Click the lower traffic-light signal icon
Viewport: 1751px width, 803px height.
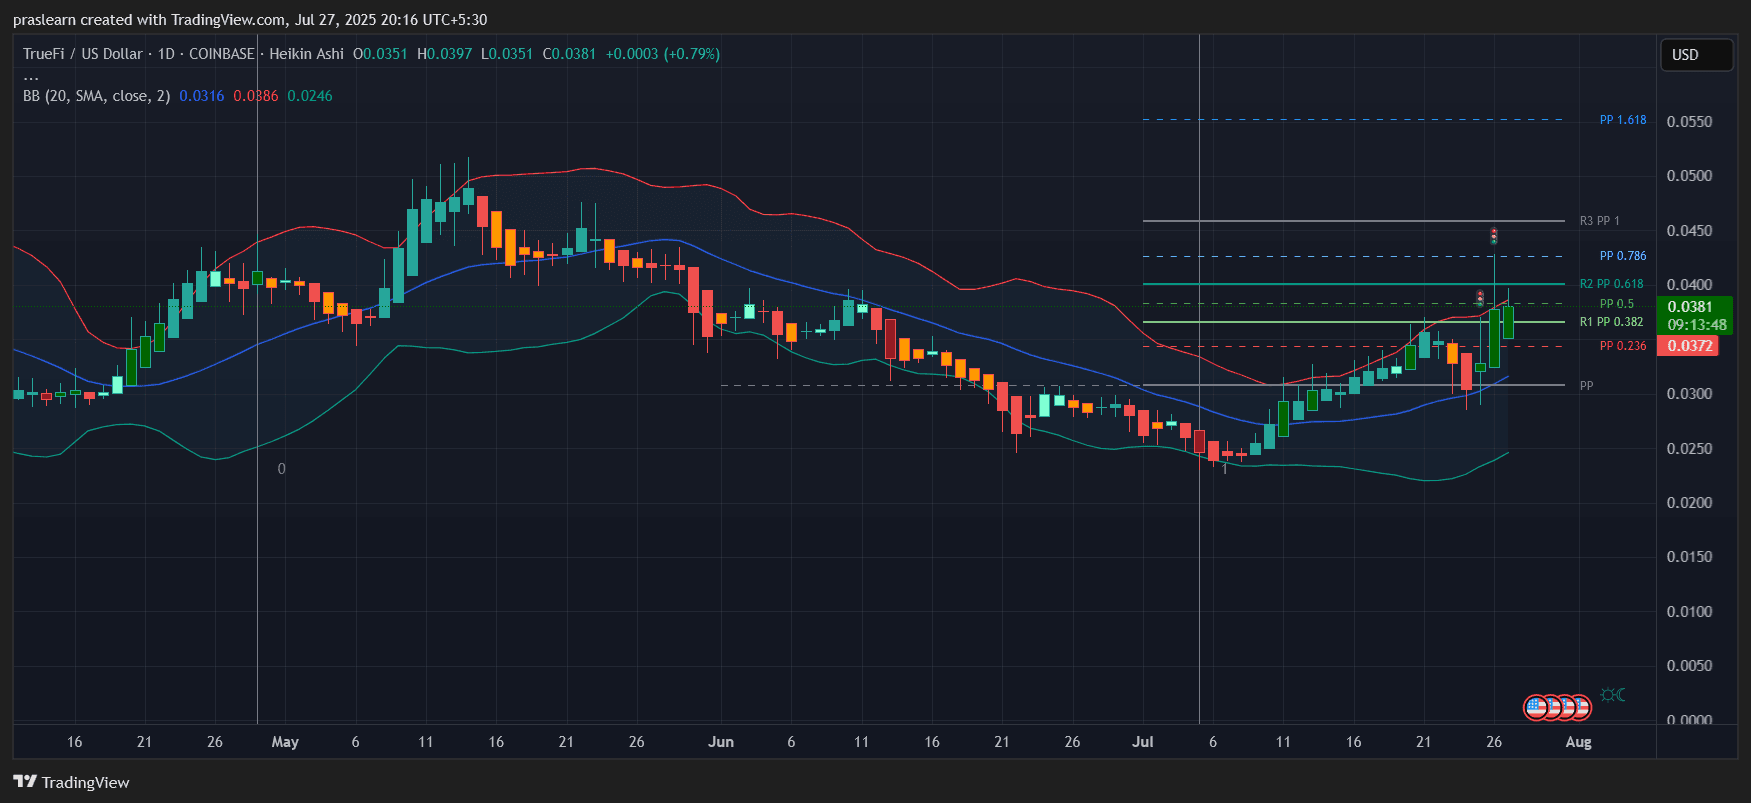point(1480,297)
